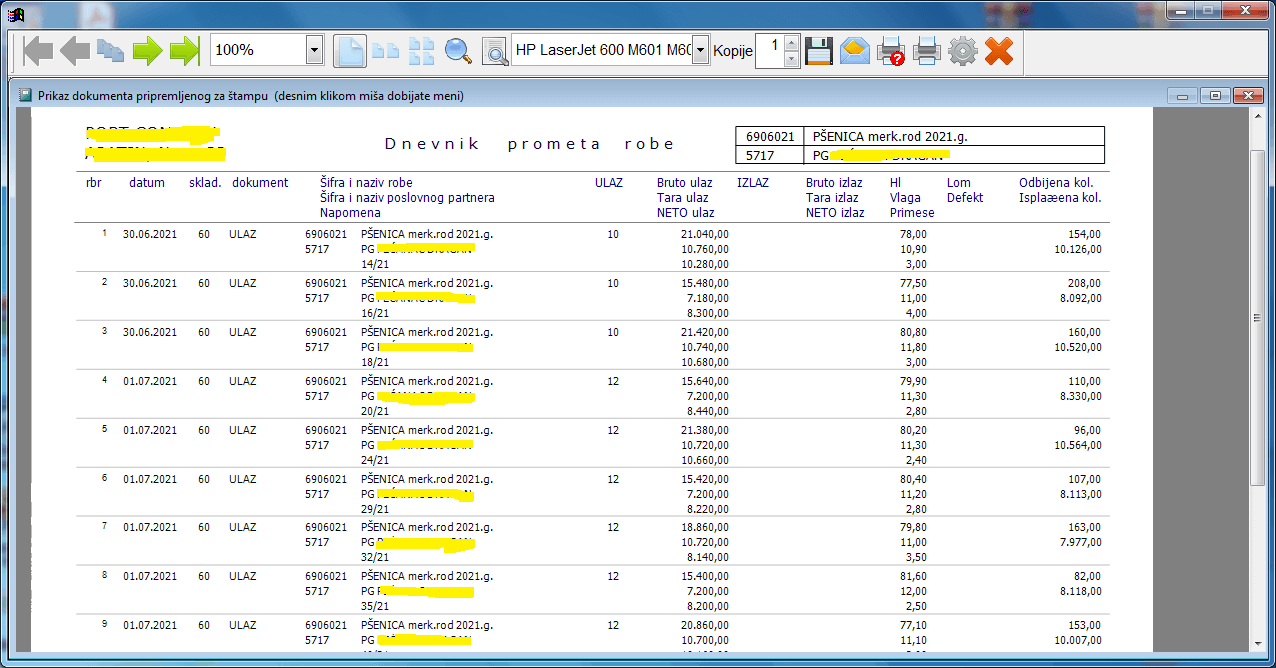The height and width of the screenshot is (668, 1276).
Task: Minimize the inner document preview window
Action: [x=1183, y=96]
